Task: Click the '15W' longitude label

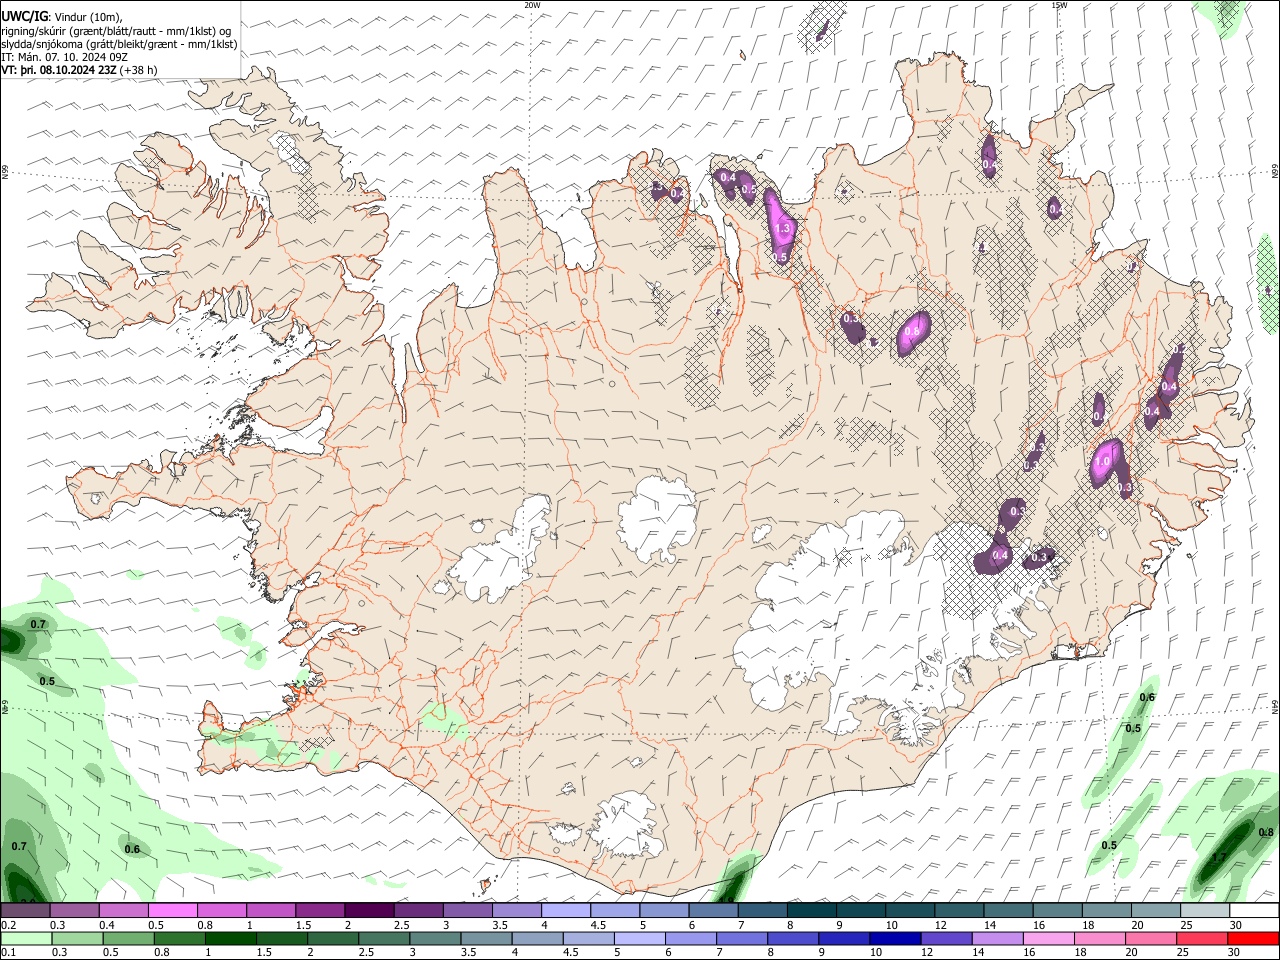Action: tap(1059, 5)
